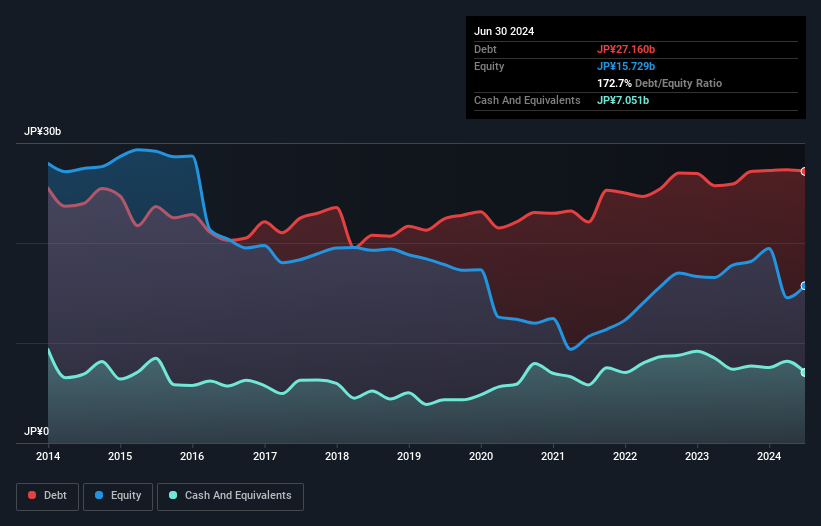Viewport: 821px width, 526px height.
Task: Click the Equity row label in tooltip
Action: pos(489,66)
